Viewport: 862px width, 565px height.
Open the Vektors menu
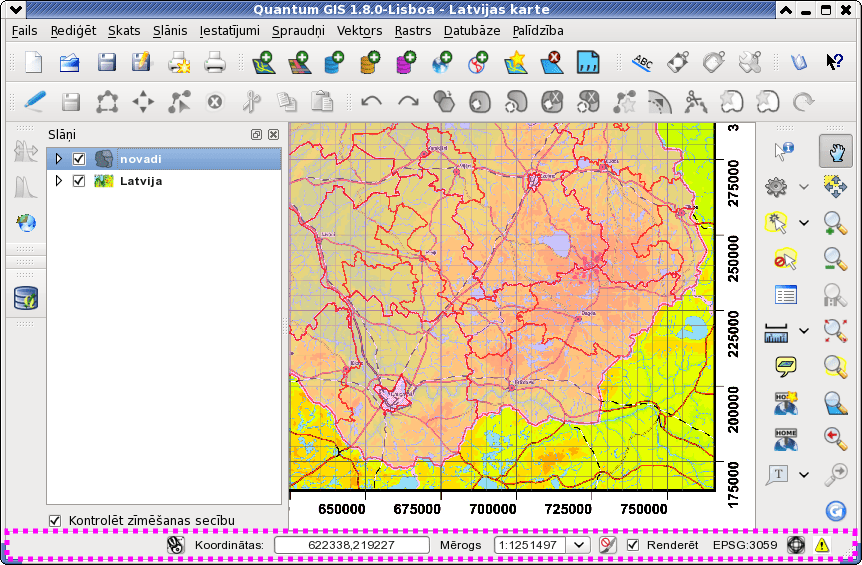360,31
